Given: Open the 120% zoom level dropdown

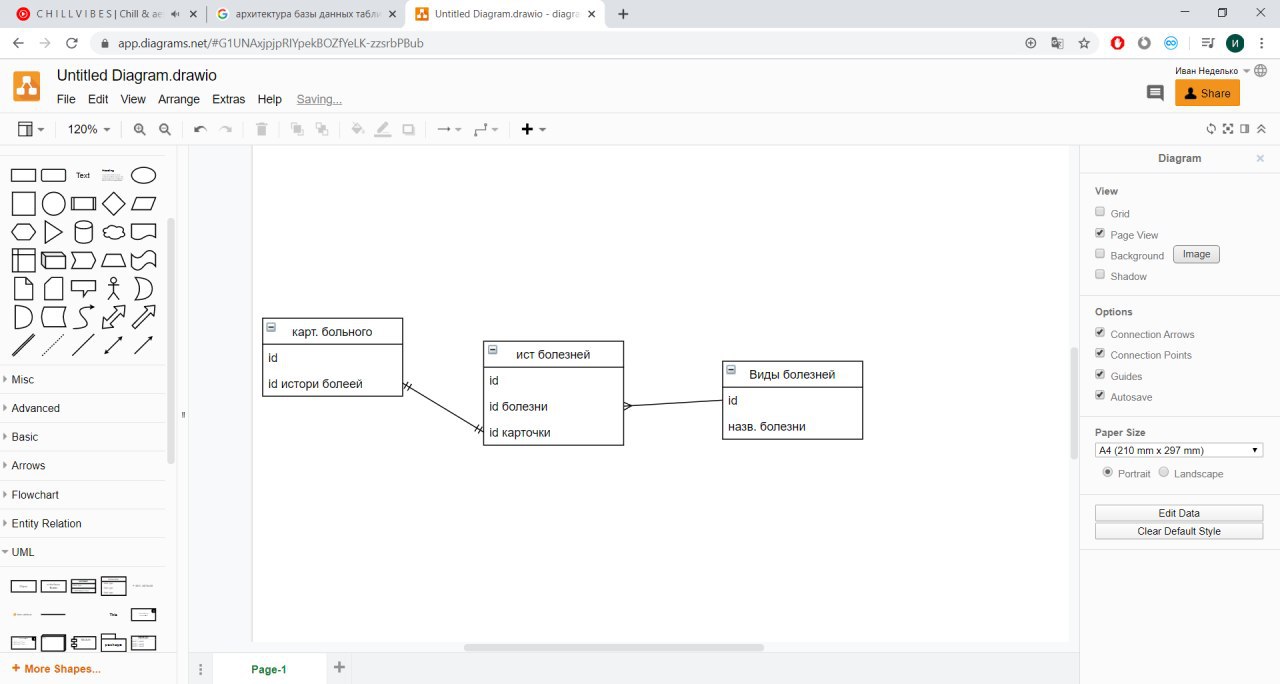Looking at the screenshot, I should [89, 129].
